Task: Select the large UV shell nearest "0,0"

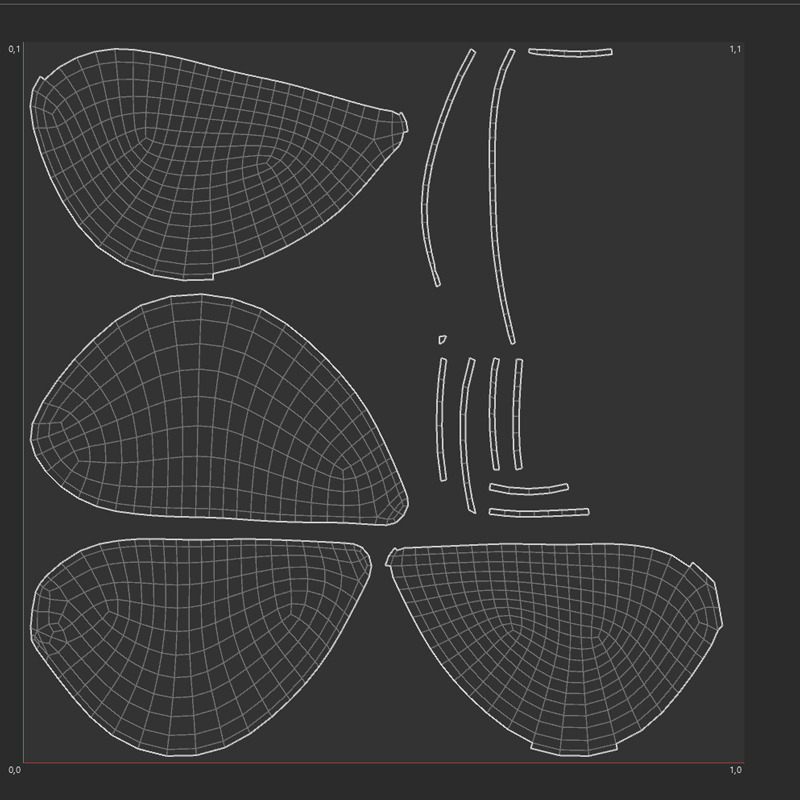Action: 199,648
